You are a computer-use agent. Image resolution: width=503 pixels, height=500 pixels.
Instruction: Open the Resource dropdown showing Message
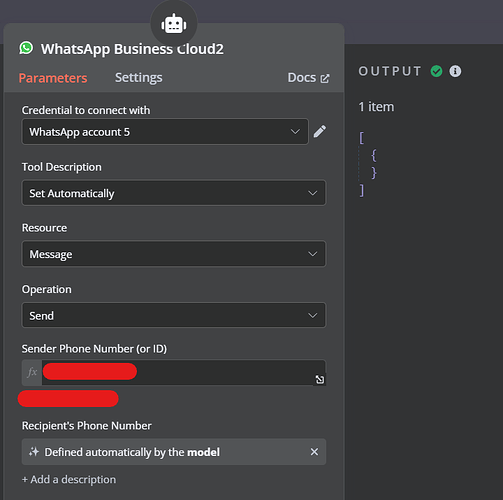pos(174,254)
